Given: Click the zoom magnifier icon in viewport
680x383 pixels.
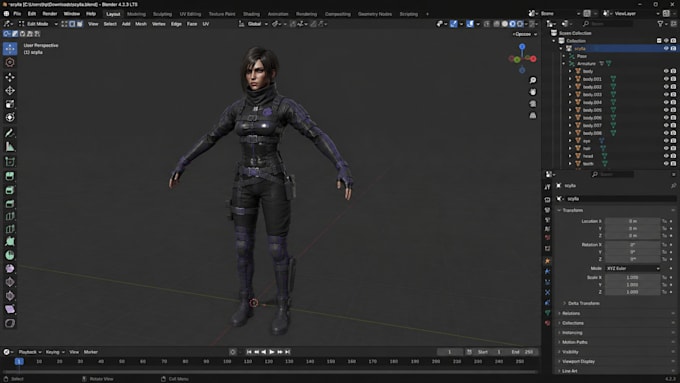Looking at the screenshot, I should [533, 80].
